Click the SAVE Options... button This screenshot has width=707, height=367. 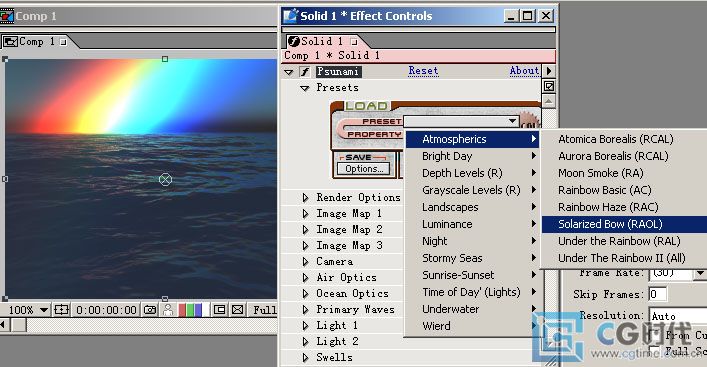tap(364, 169)
